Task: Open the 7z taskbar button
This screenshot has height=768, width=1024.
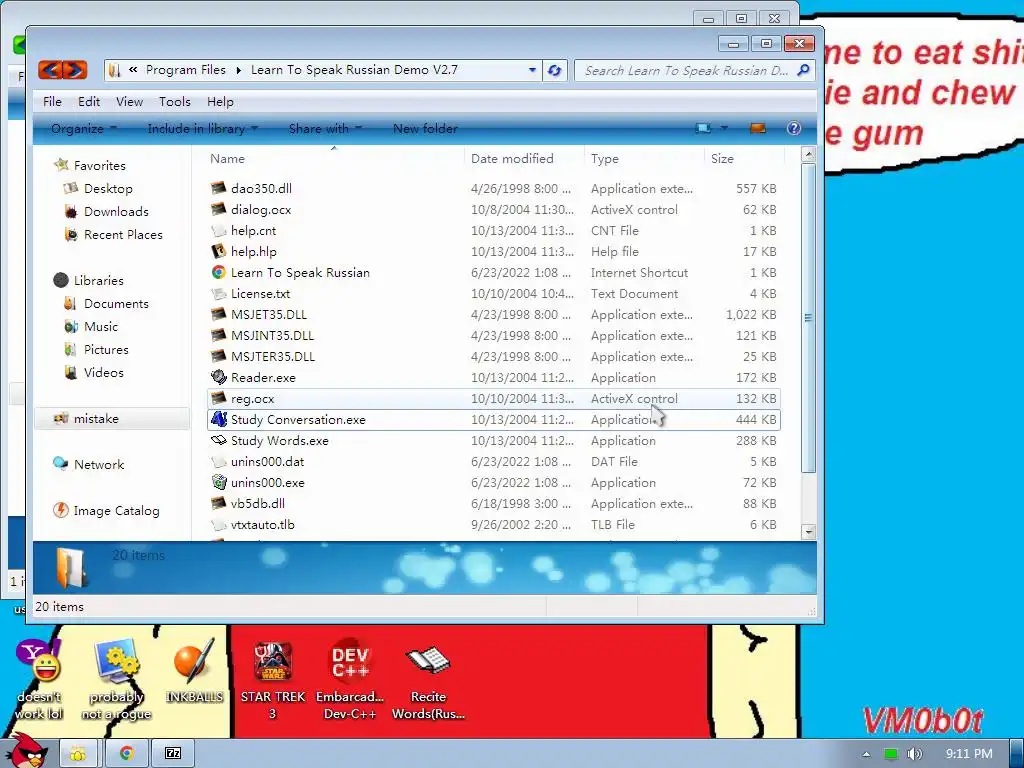Action: (173, 753)
